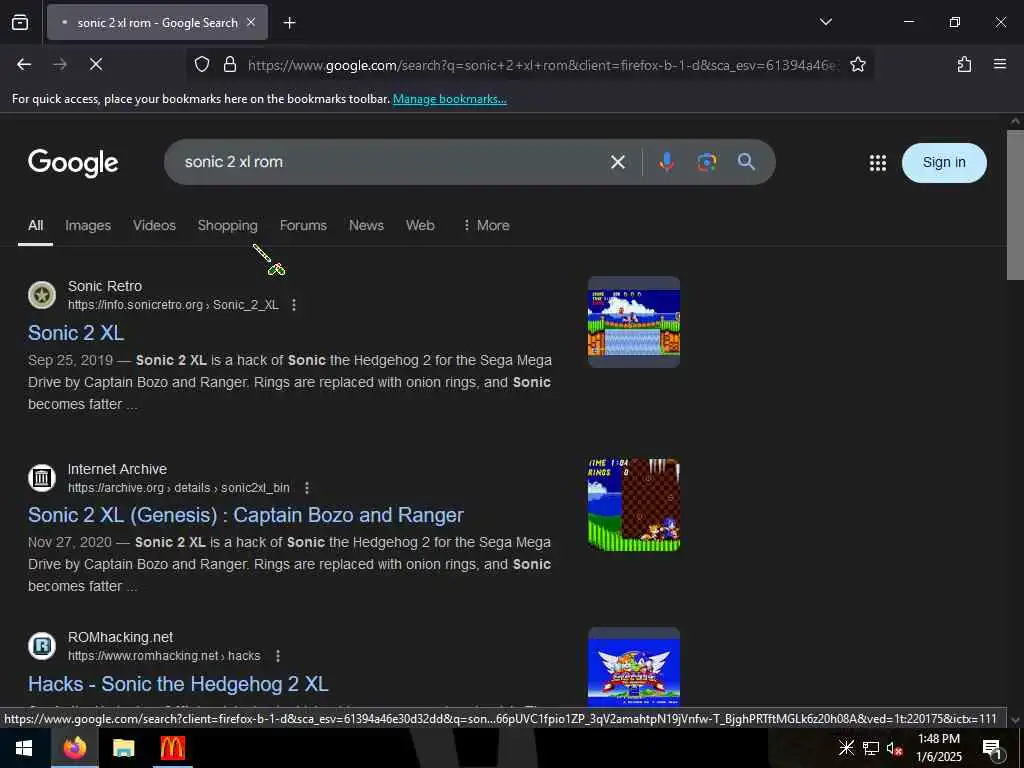Search by image with Google Lens

(x=707, y=162)
